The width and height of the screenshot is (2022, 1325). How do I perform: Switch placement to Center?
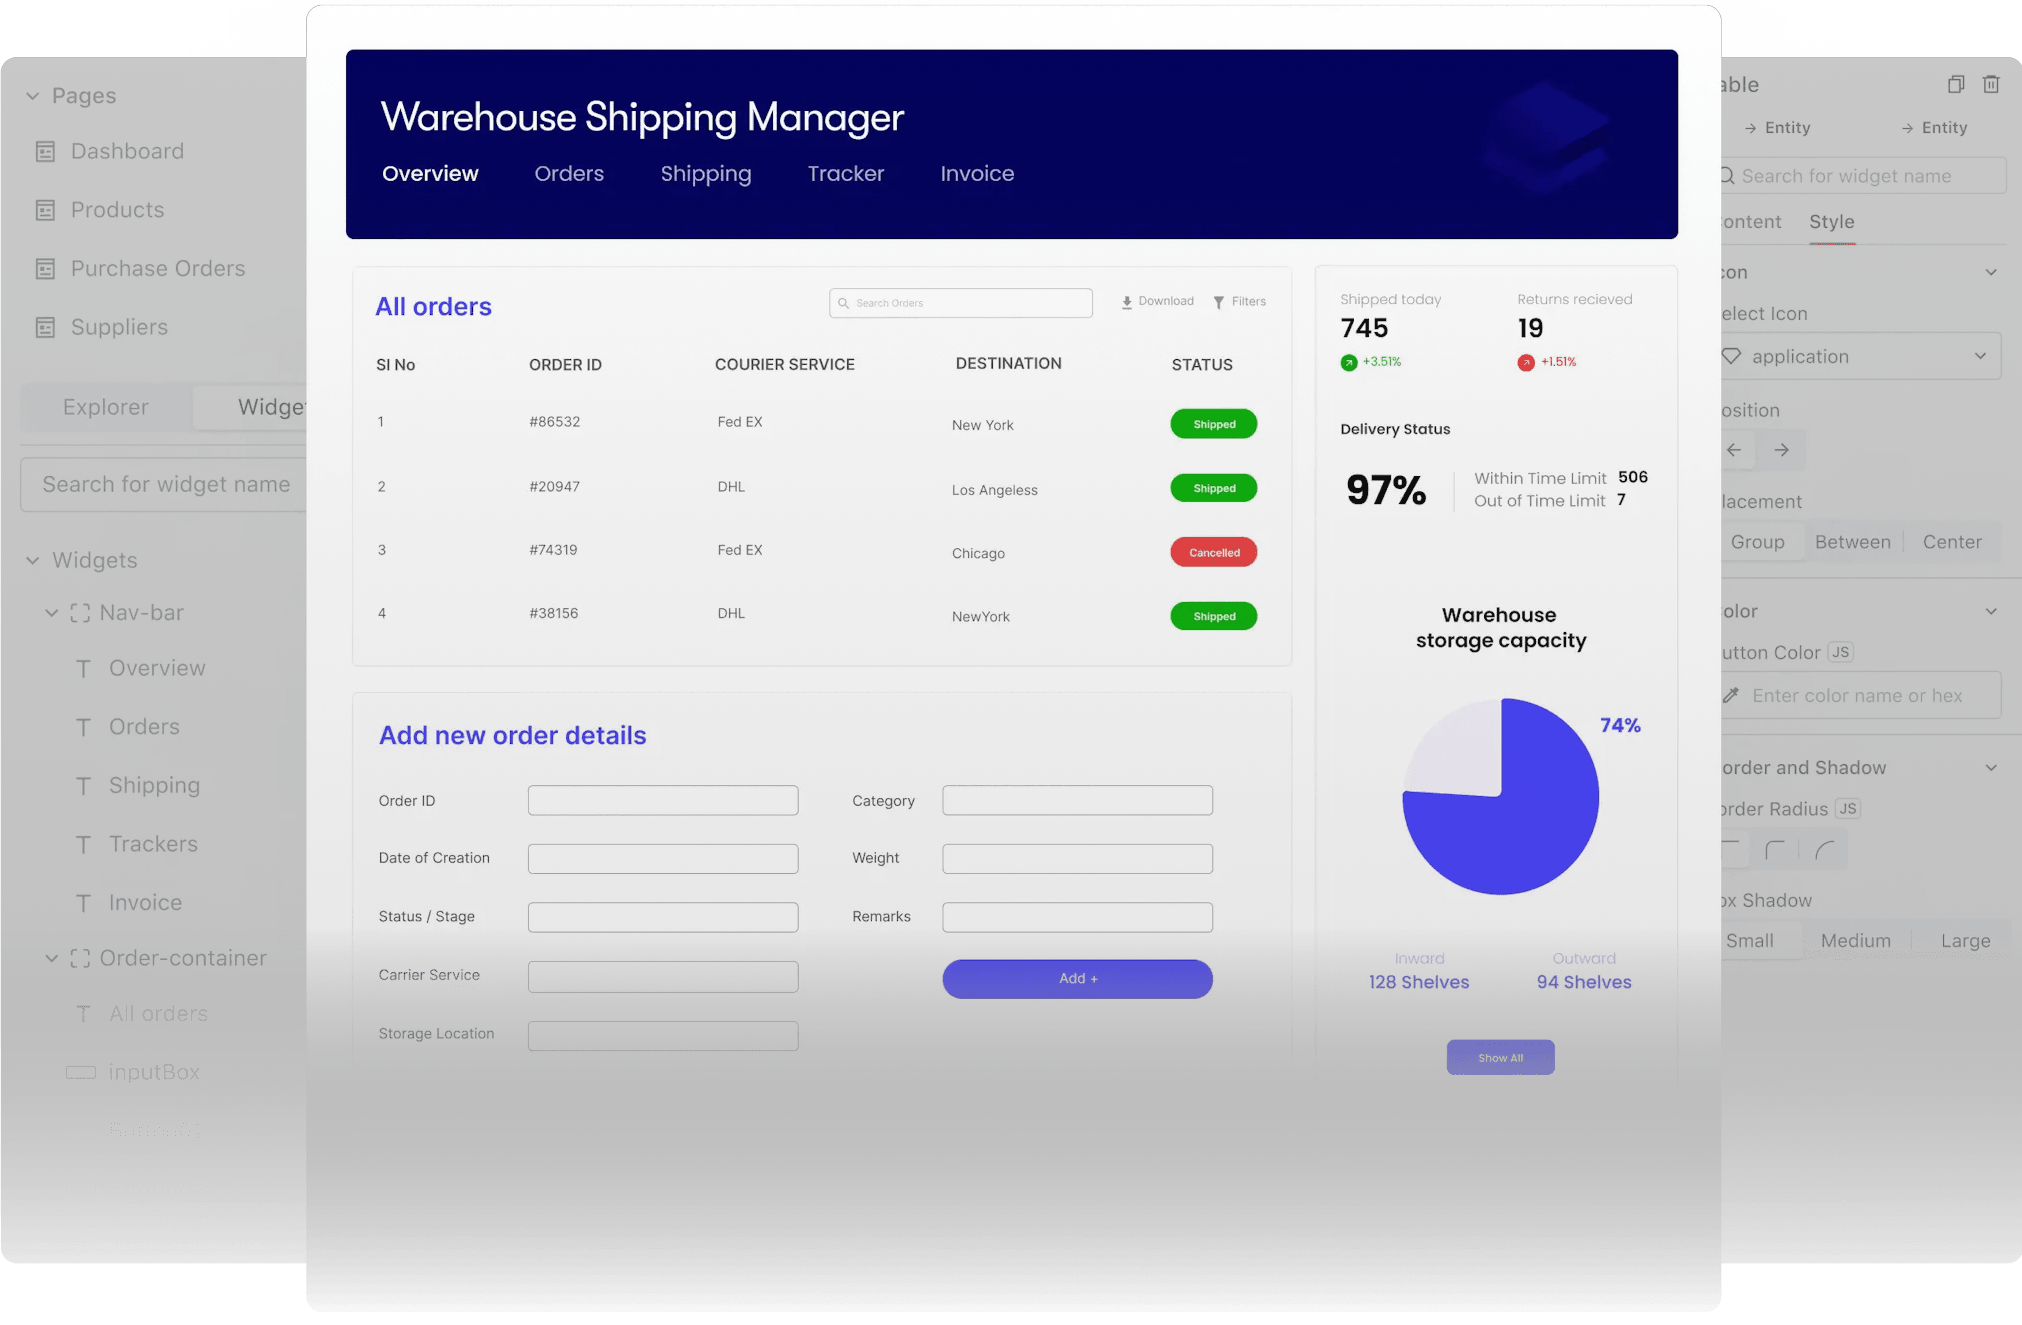pyautogui.click(x=1950, y=541)
